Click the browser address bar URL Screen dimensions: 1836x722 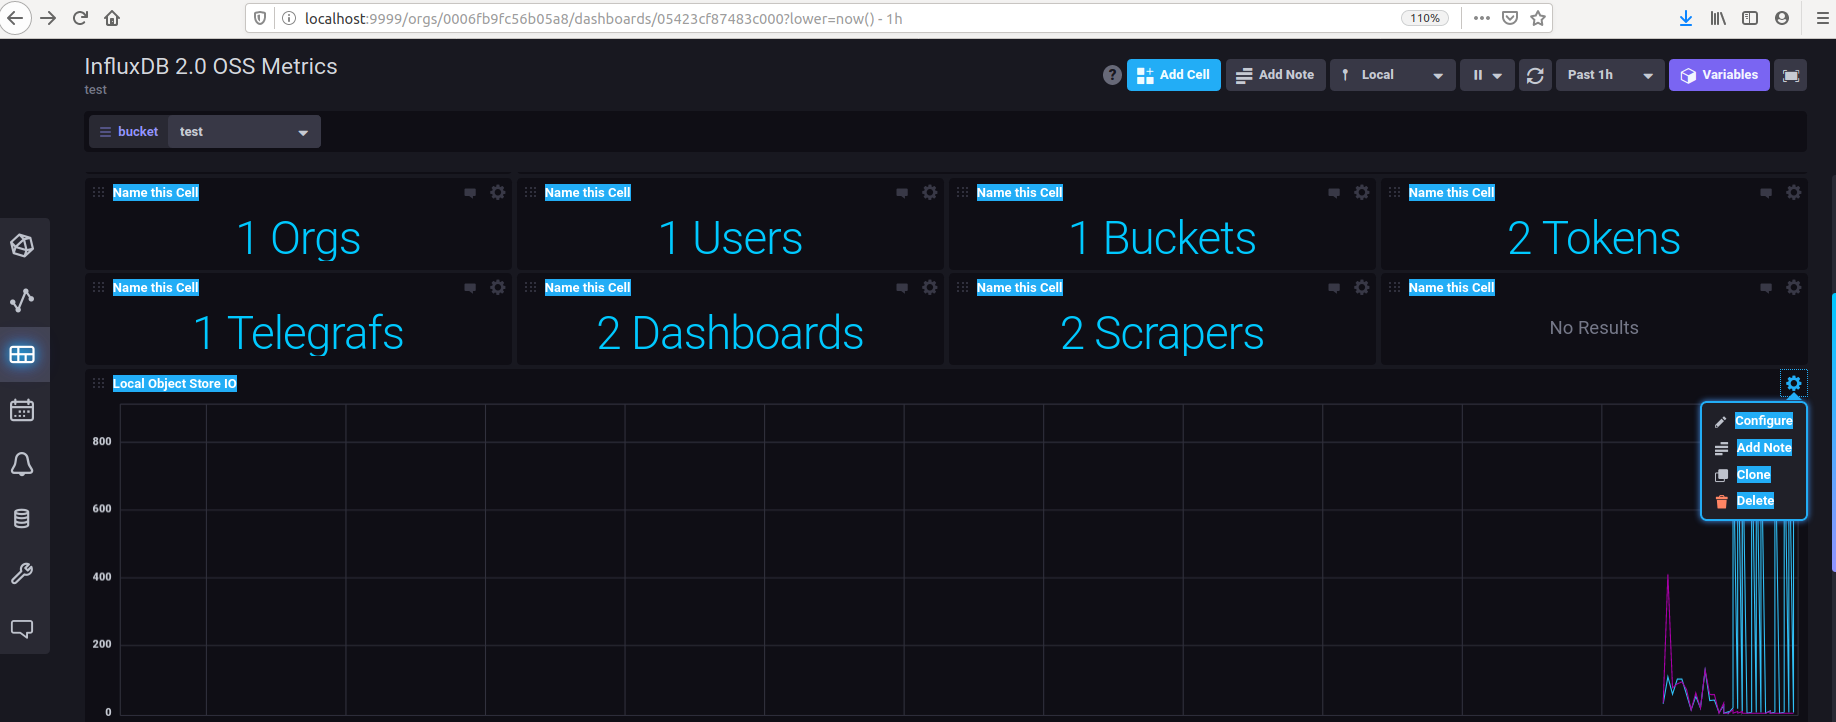[604, 18]
